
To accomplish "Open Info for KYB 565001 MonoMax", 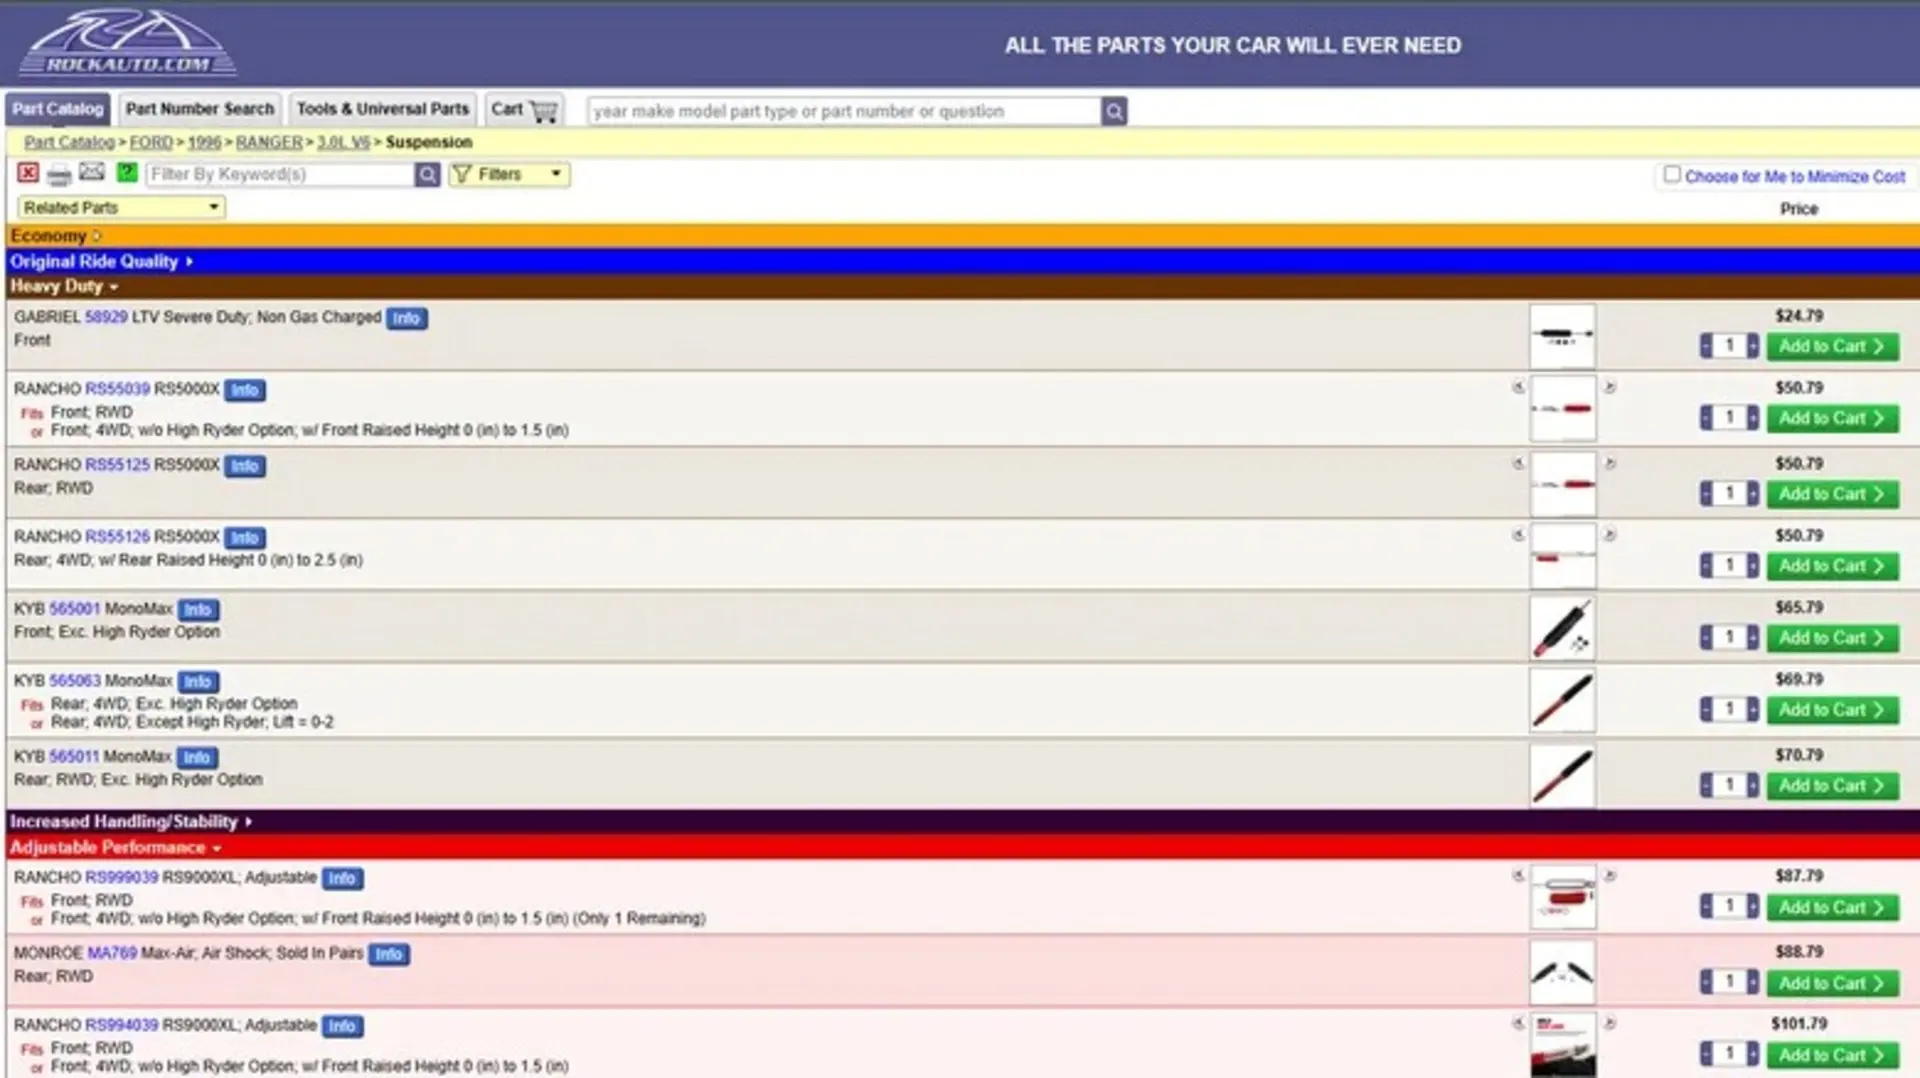I will pyautogui.click(x=198, y=610).
